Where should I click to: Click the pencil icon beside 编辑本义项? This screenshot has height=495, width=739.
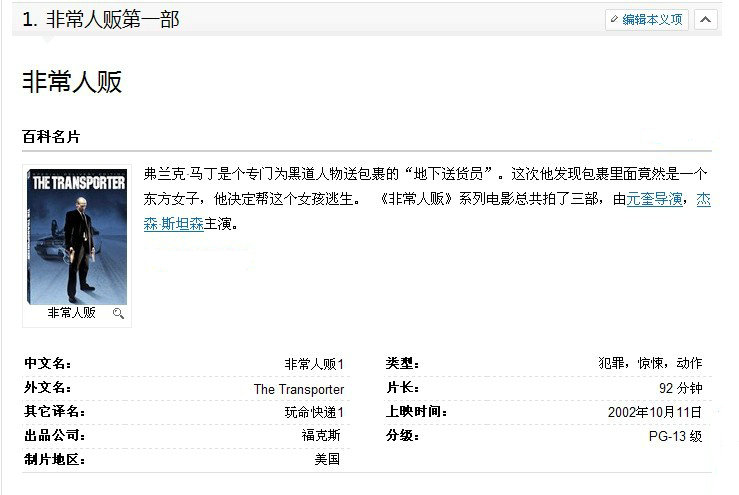point(614,19)
